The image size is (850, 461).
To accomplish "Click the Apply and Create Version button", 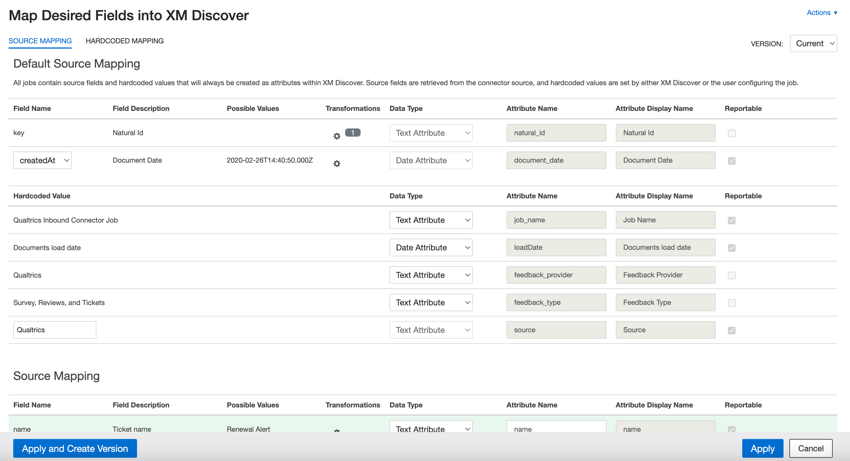I will click(75, 449).
